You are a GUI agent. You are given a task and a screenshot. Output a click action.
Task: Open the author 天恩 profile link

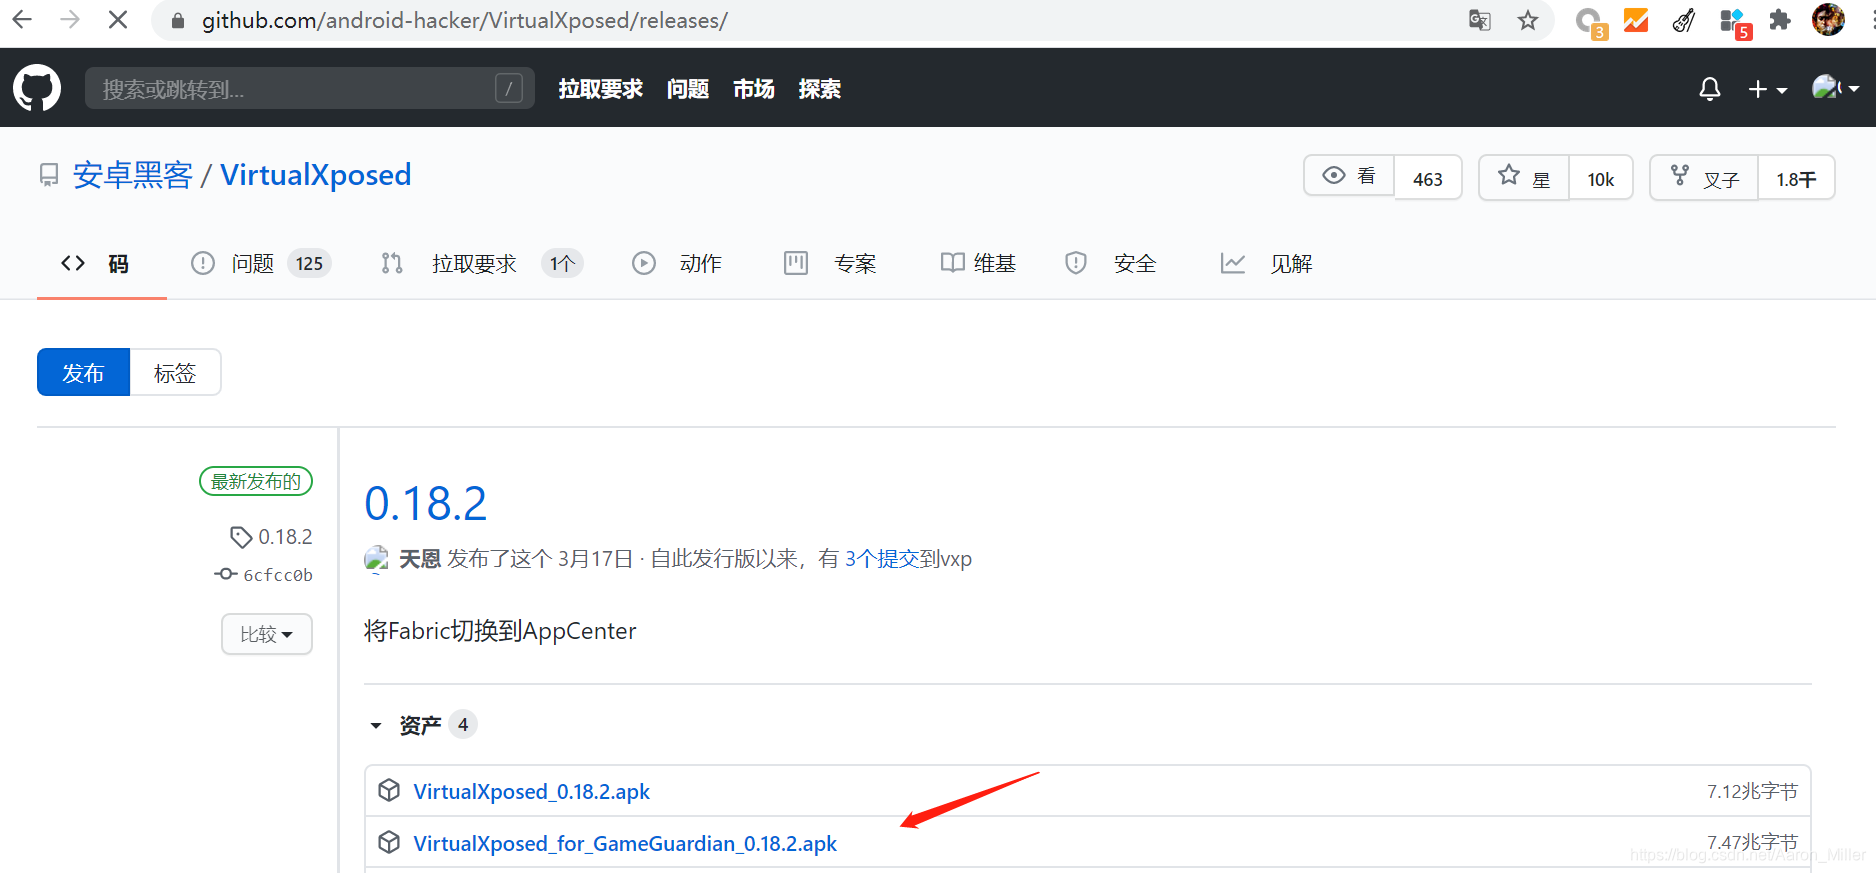[420, 559]
